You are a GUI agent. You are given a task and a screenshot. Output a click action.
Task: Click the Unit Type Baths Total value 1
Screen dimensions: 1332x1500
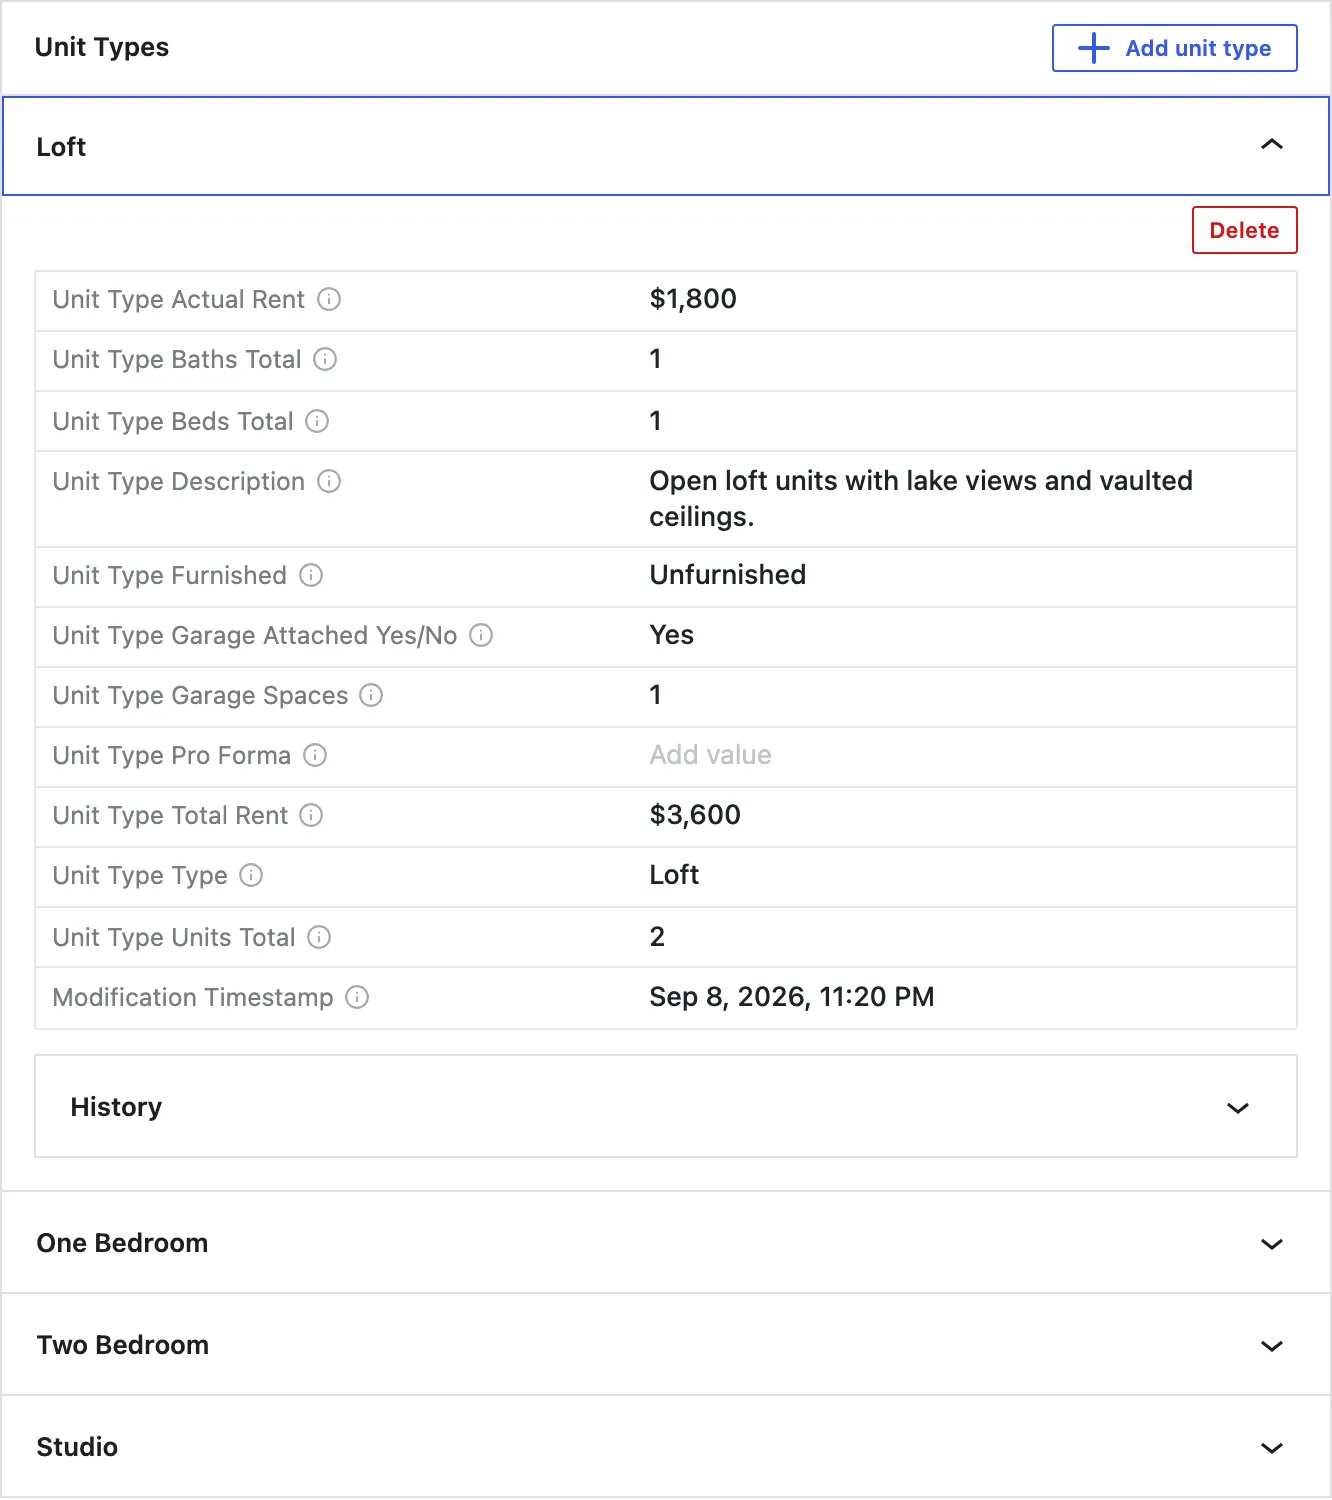coord(655,359)
